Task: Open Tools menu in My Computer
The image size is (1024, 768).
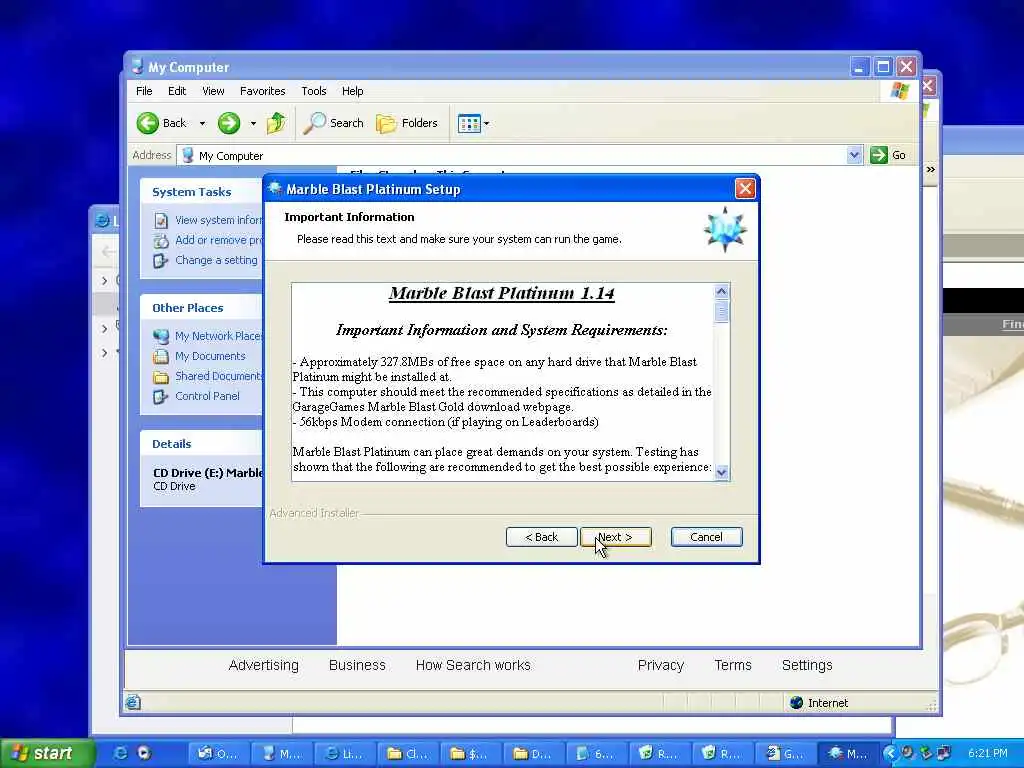Action: coord(313,91)
